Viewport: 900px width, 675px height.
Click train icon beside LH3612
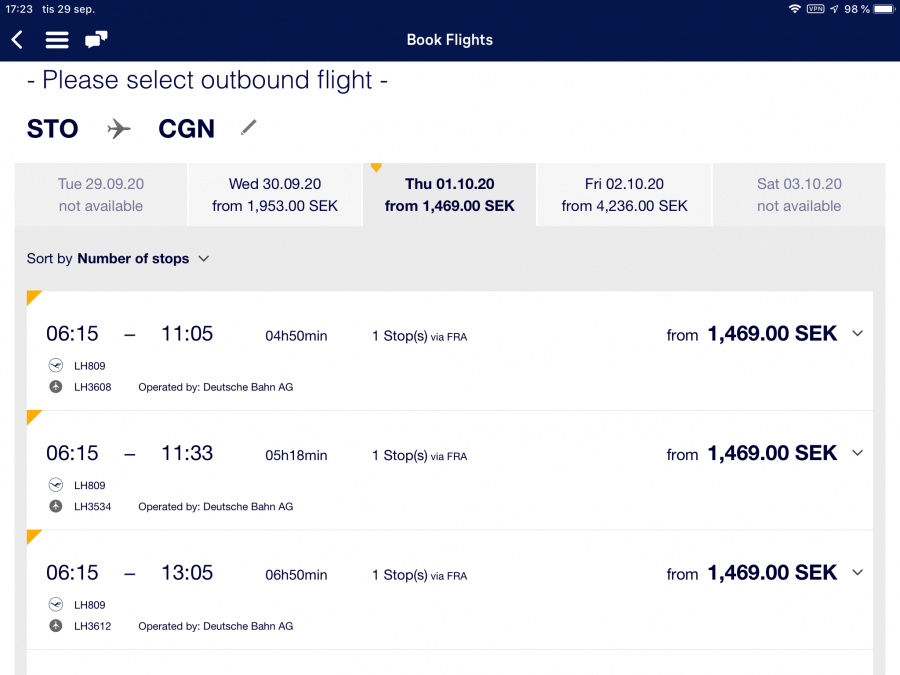[56, 626]
